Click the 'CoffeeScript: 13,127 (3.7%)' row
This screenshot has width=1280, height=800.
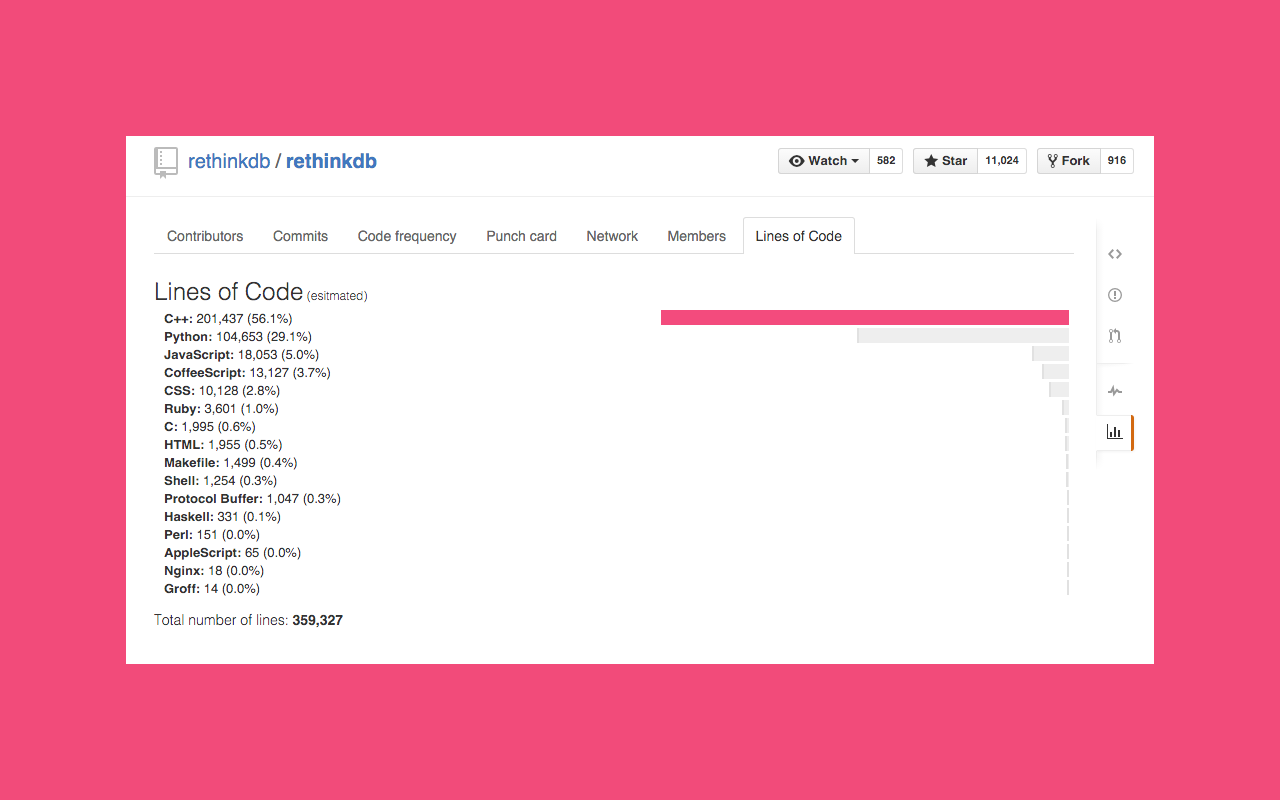click(247, 373)
